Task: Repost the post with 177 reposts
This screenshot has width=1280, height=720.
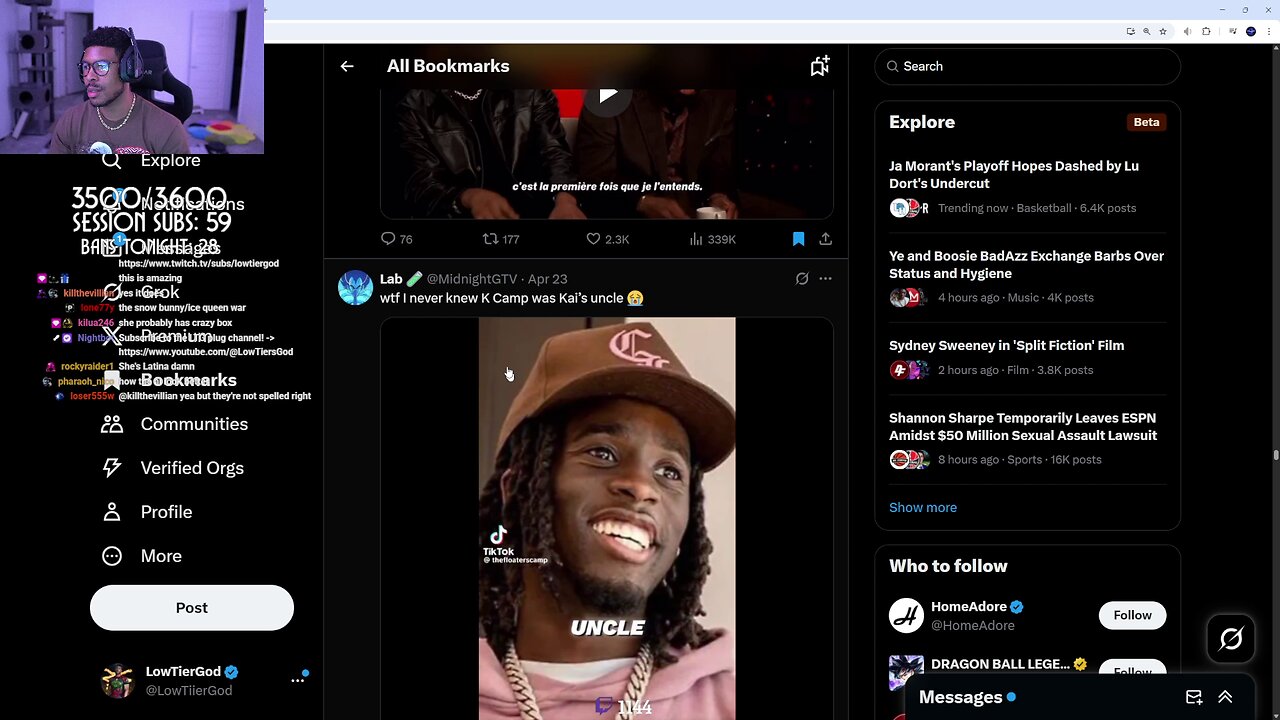Action: (501, 239)
